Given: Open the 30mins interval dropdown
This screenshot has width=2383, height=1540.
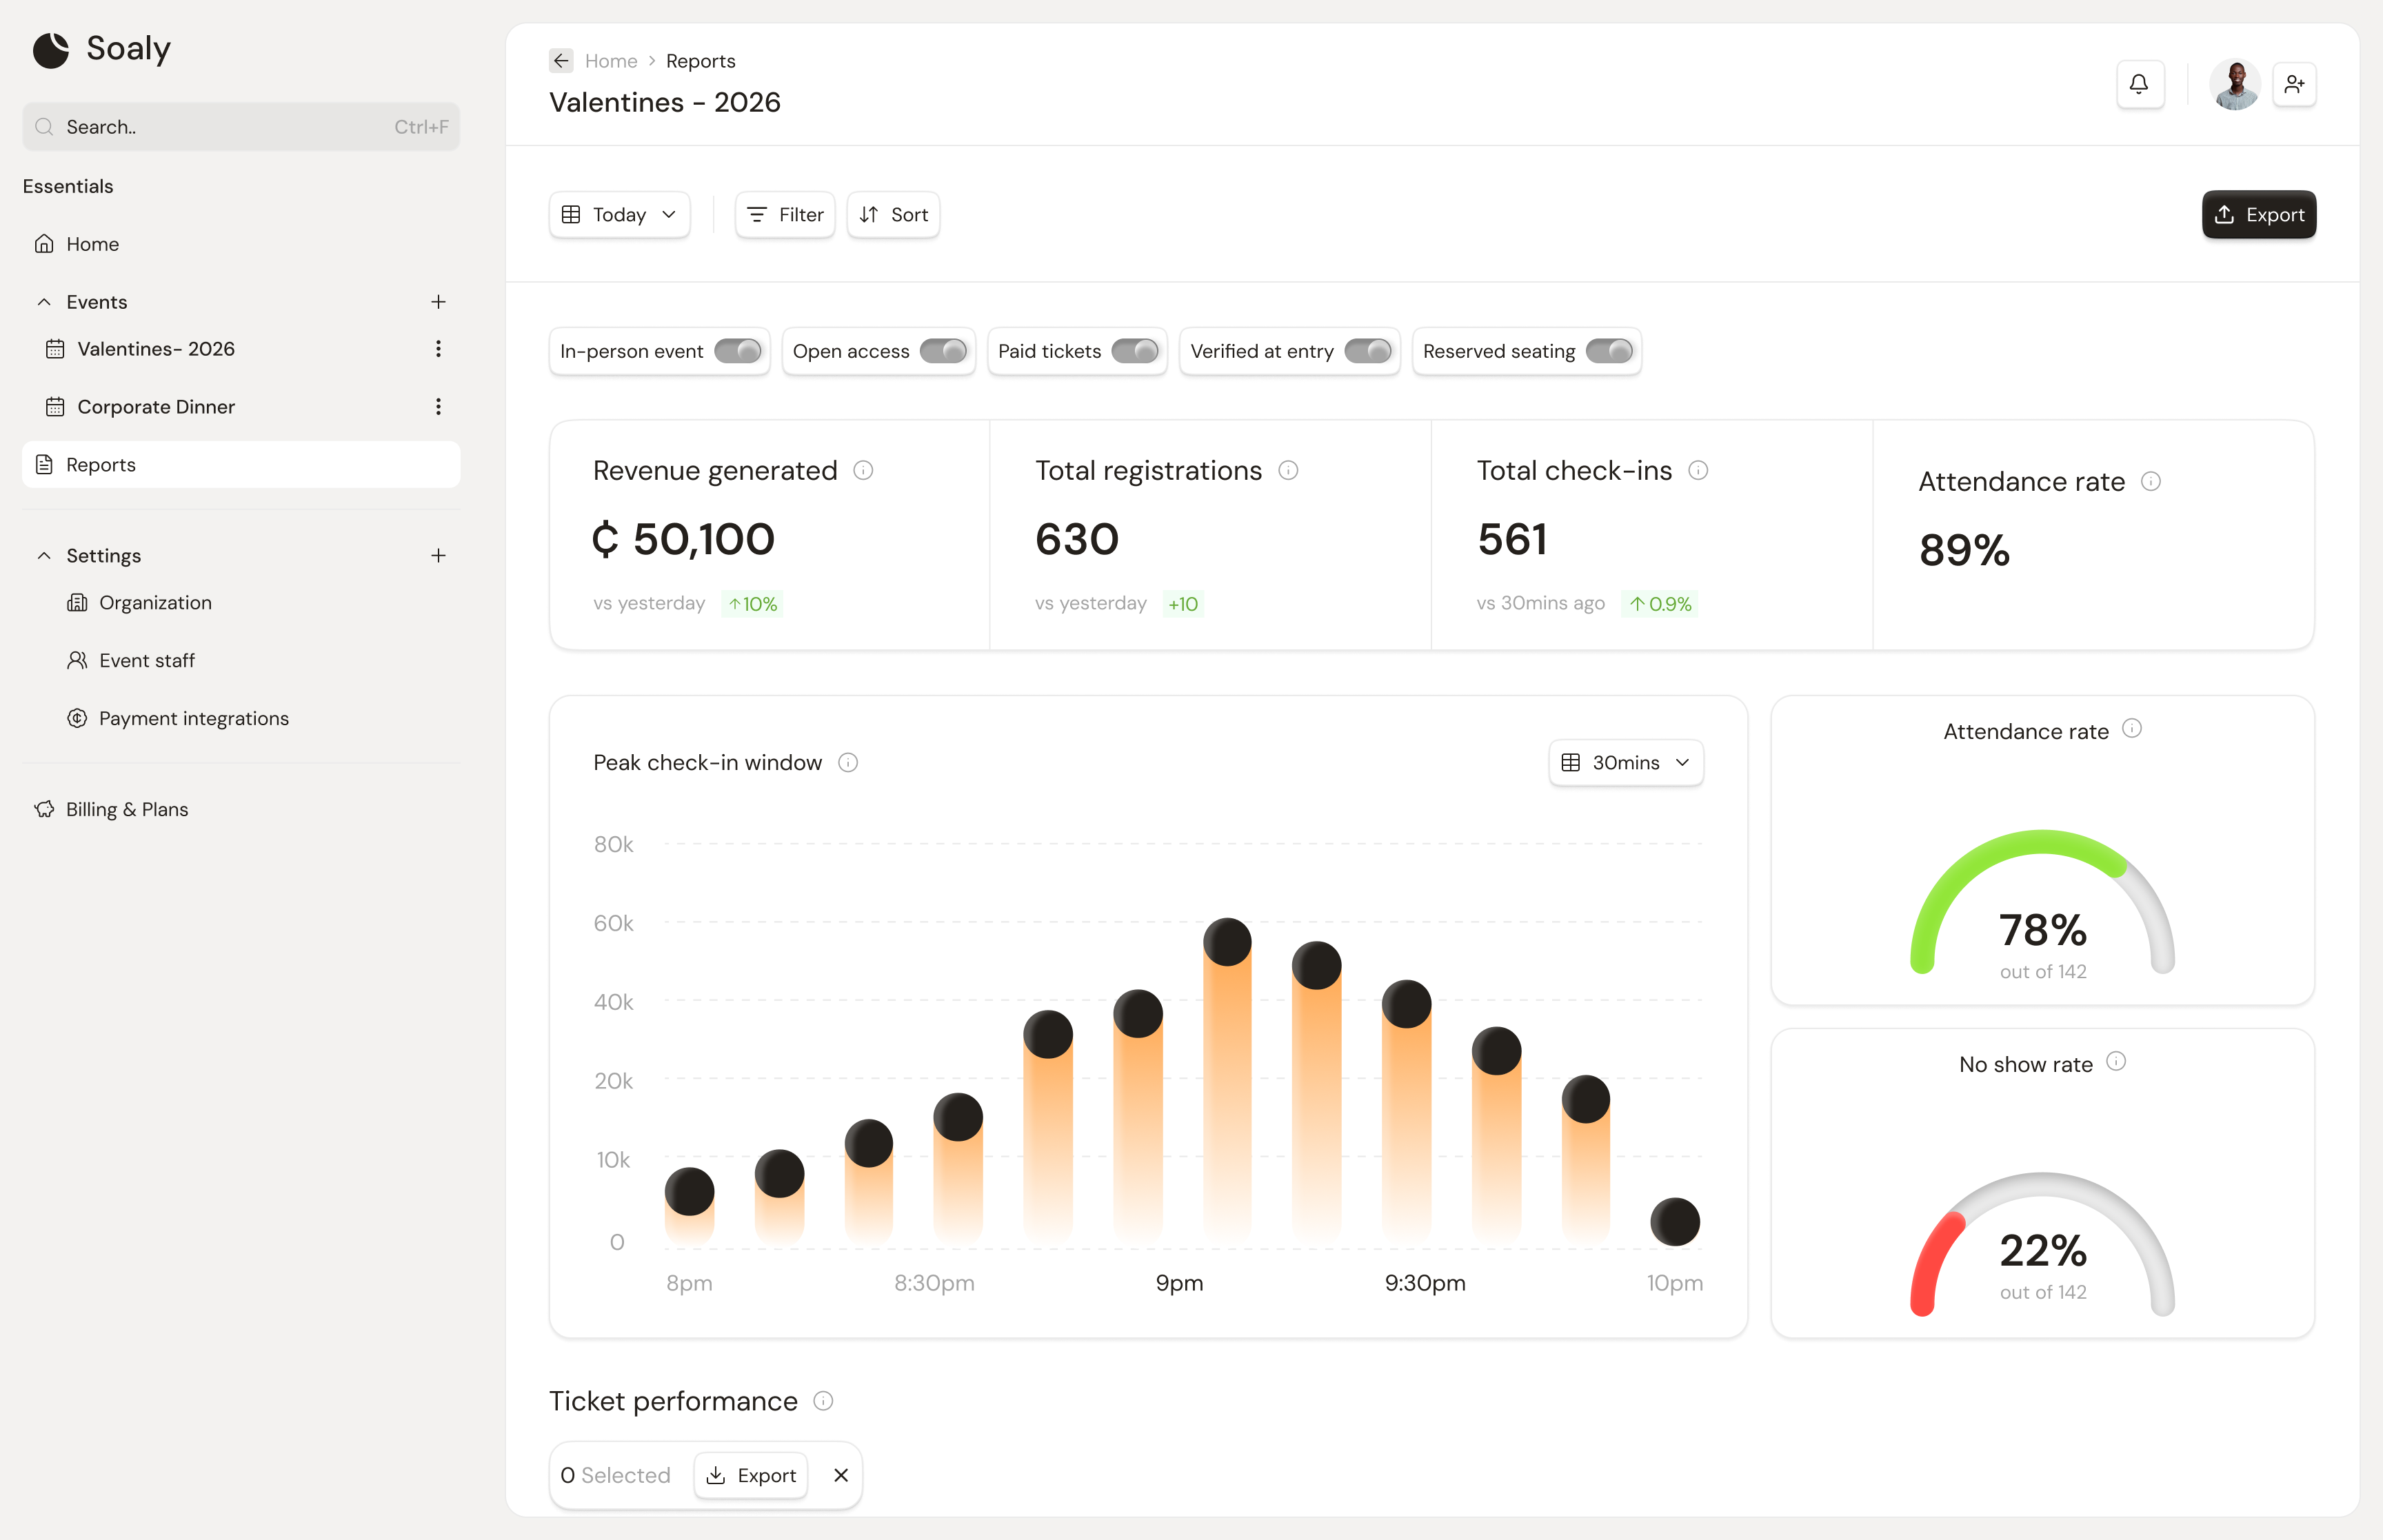Looking at the screenshot, I should [x=1626, y=763].
